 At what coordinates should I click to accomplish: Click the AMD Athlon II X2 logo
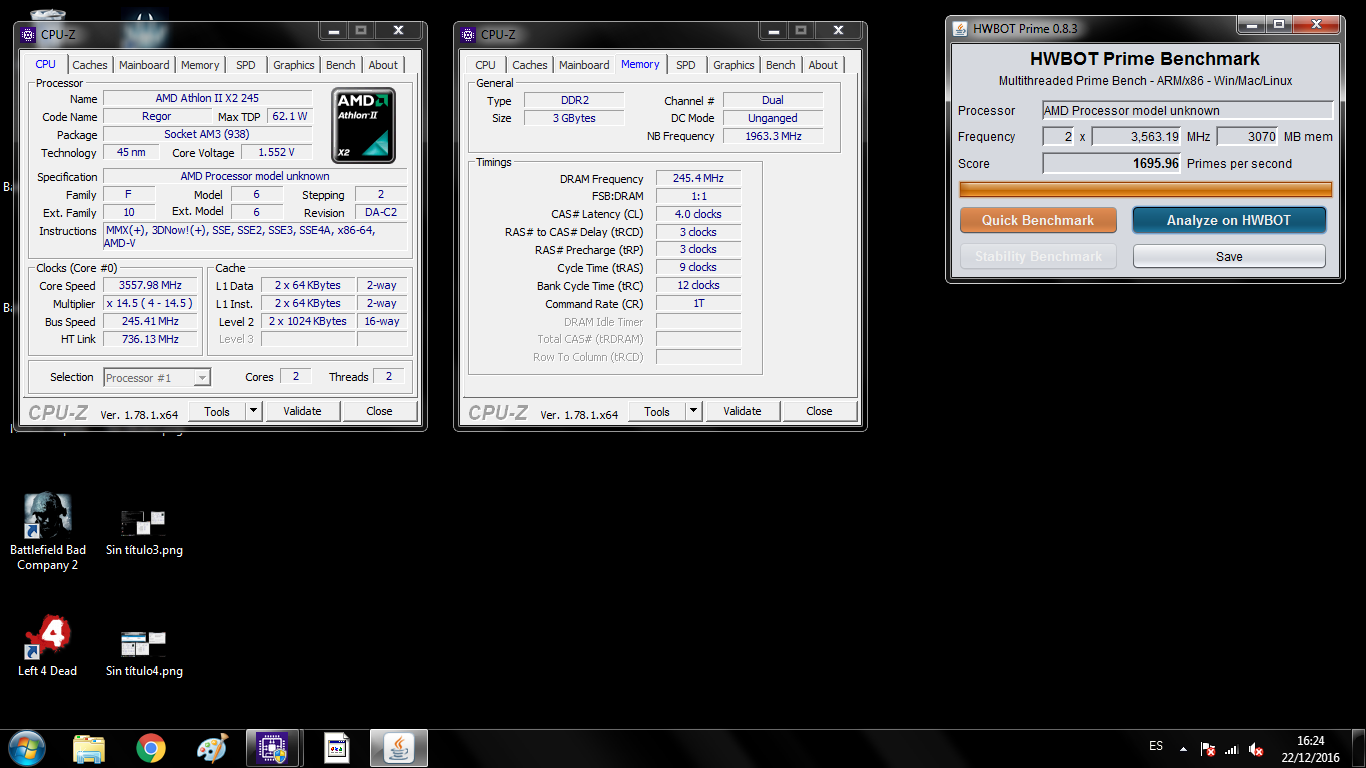coord(364,126)
